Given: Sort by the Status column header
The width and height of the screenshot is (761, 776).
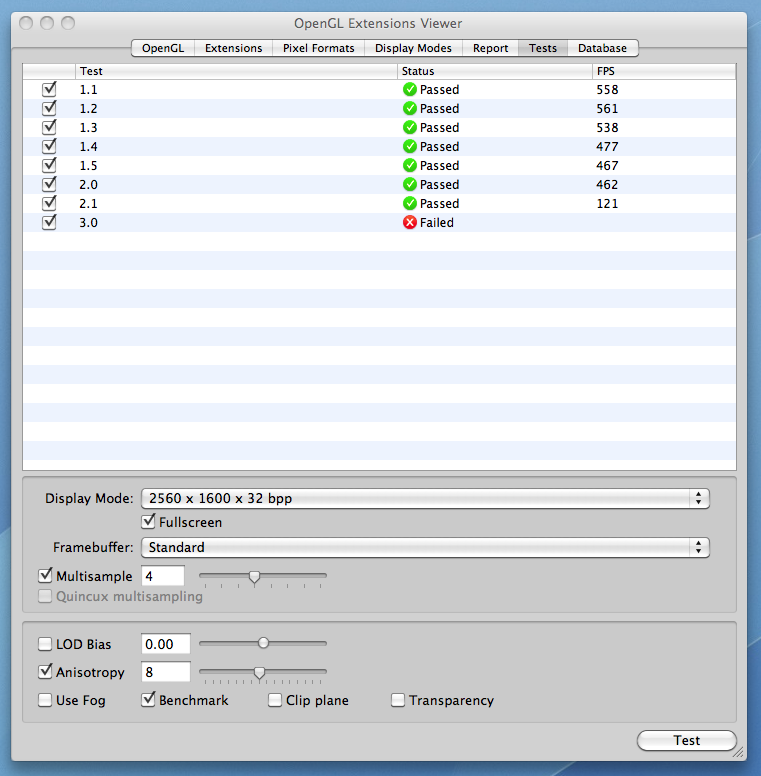Looking at the screenshot, I should pos(494,71).
